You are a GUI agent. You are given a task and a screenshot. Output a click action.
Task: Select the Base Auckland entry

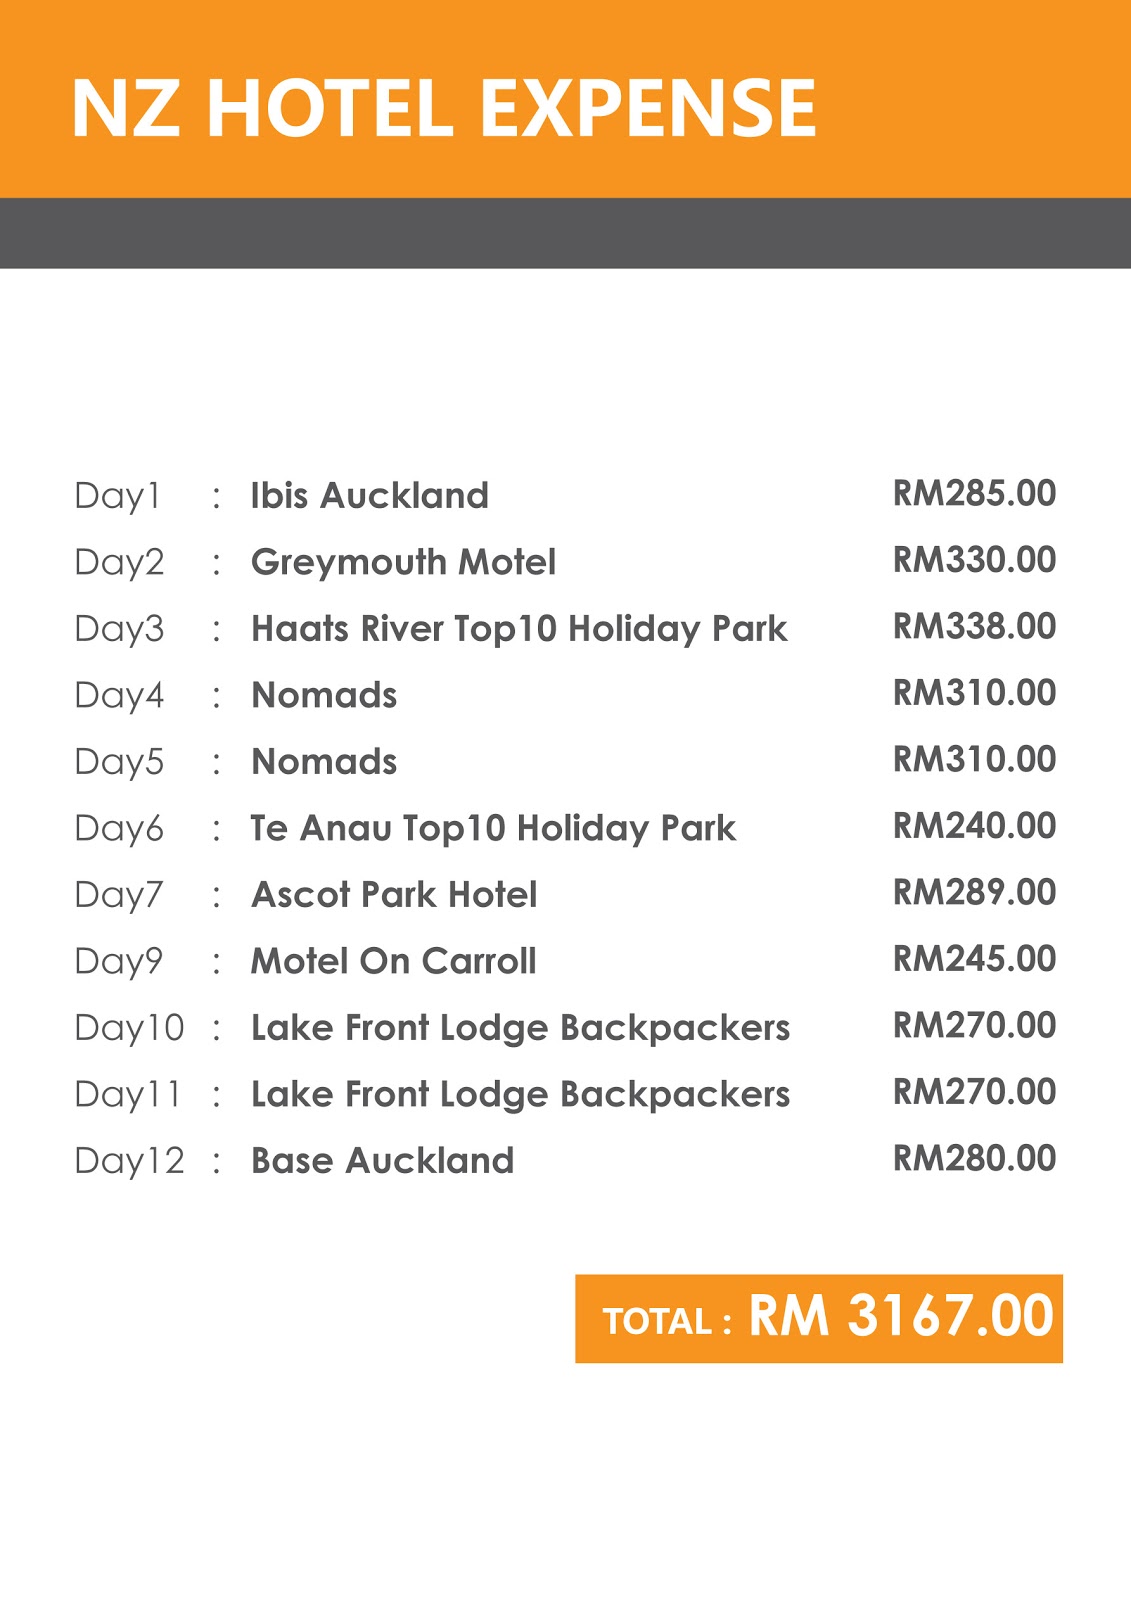pyautogui.click(x=382, y=1161)
